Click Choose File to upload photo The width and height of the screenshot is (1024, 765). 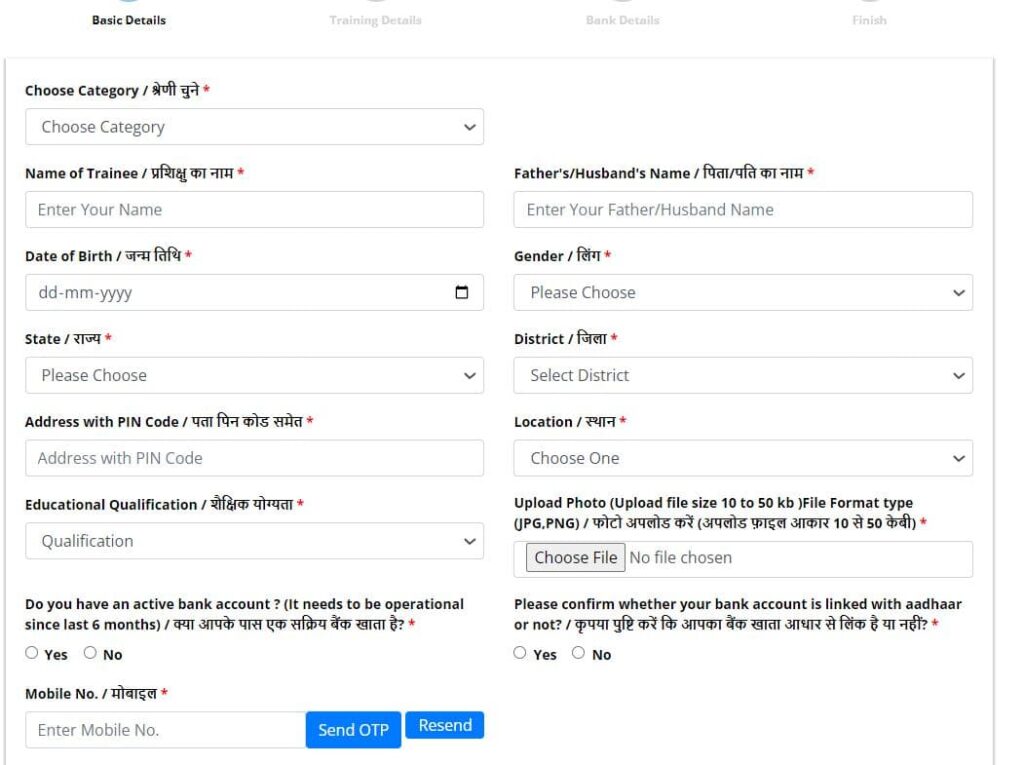click(x=575, y=558)
